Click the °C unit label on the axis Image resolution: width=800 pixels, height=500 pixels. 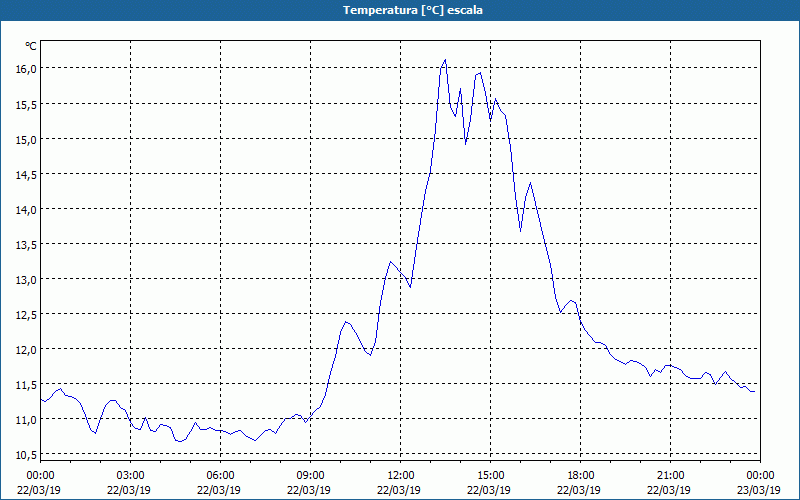point(31,46)
